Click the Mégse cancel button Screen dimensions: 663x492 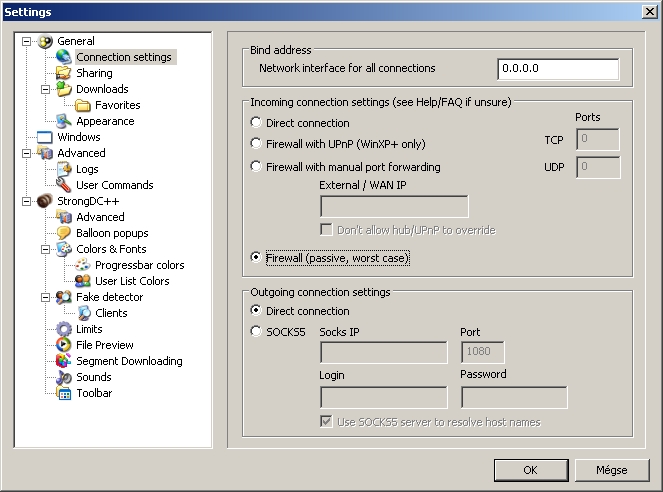point(611,469)
